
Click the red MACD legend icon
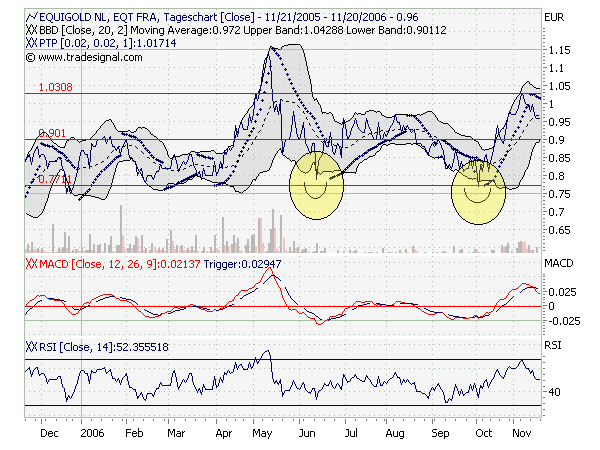(30, 261)
